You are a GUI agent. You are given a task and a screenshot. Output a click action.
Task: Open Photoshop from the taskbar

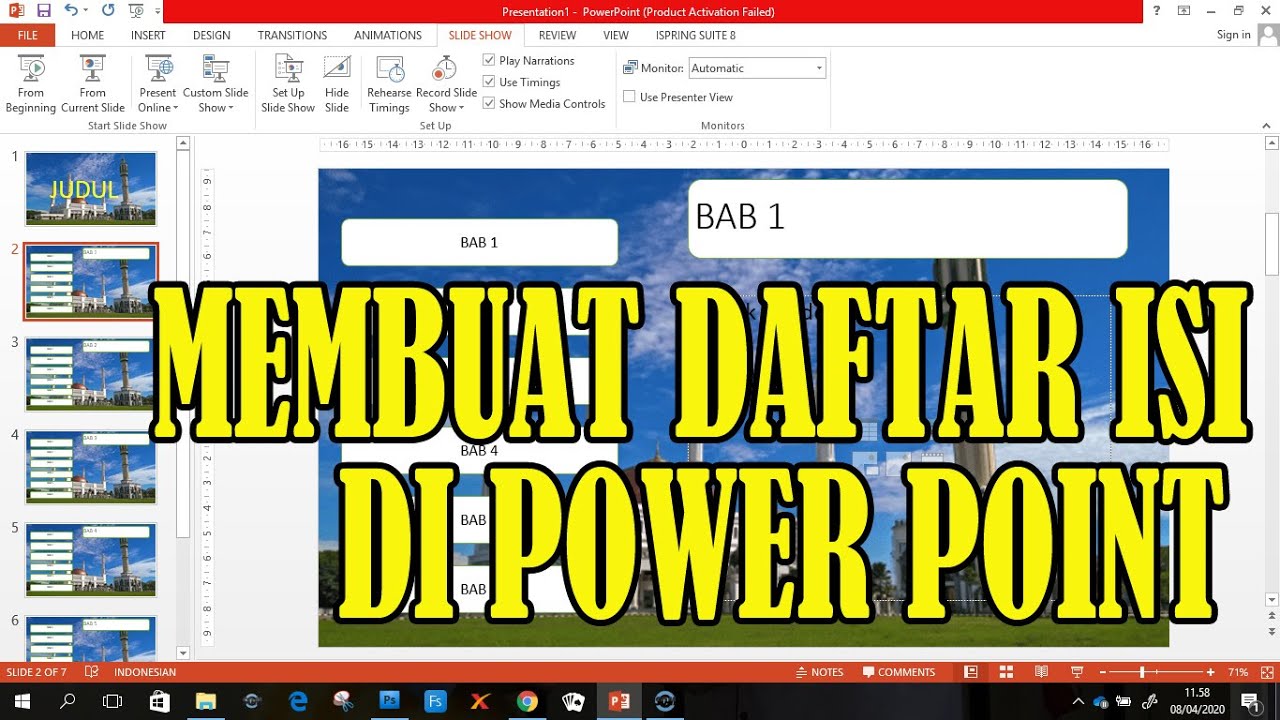(x=389, y=701)
